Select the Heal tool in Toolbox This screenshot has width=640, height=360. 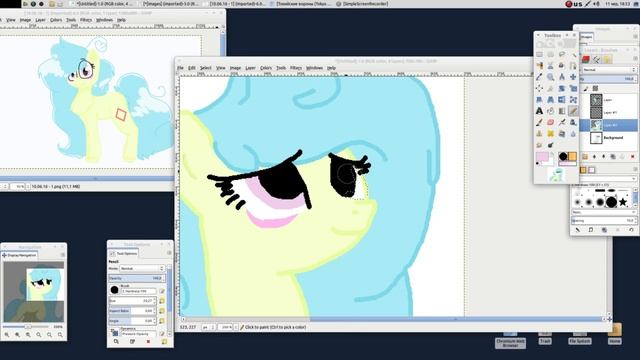coord(551,133)
